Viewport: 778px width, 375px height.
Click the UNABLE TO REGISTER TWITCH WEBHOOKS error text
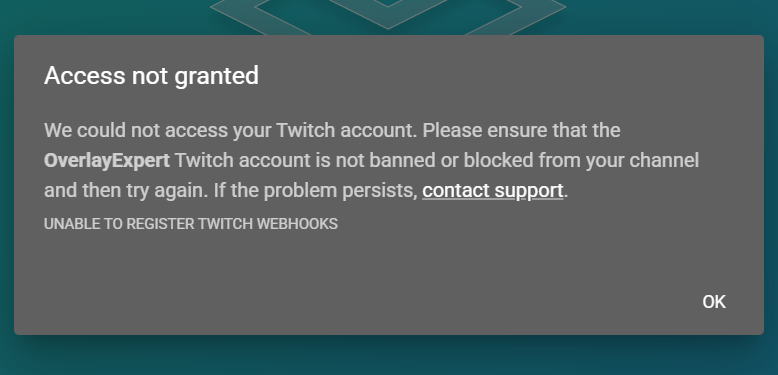[191, 224]
